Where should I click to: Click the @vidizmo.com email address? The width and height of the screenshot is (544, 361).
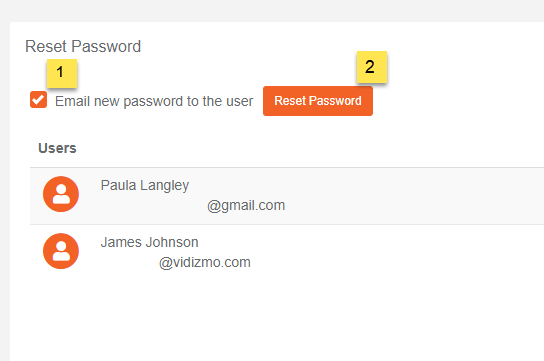click(x=205, y=262)
